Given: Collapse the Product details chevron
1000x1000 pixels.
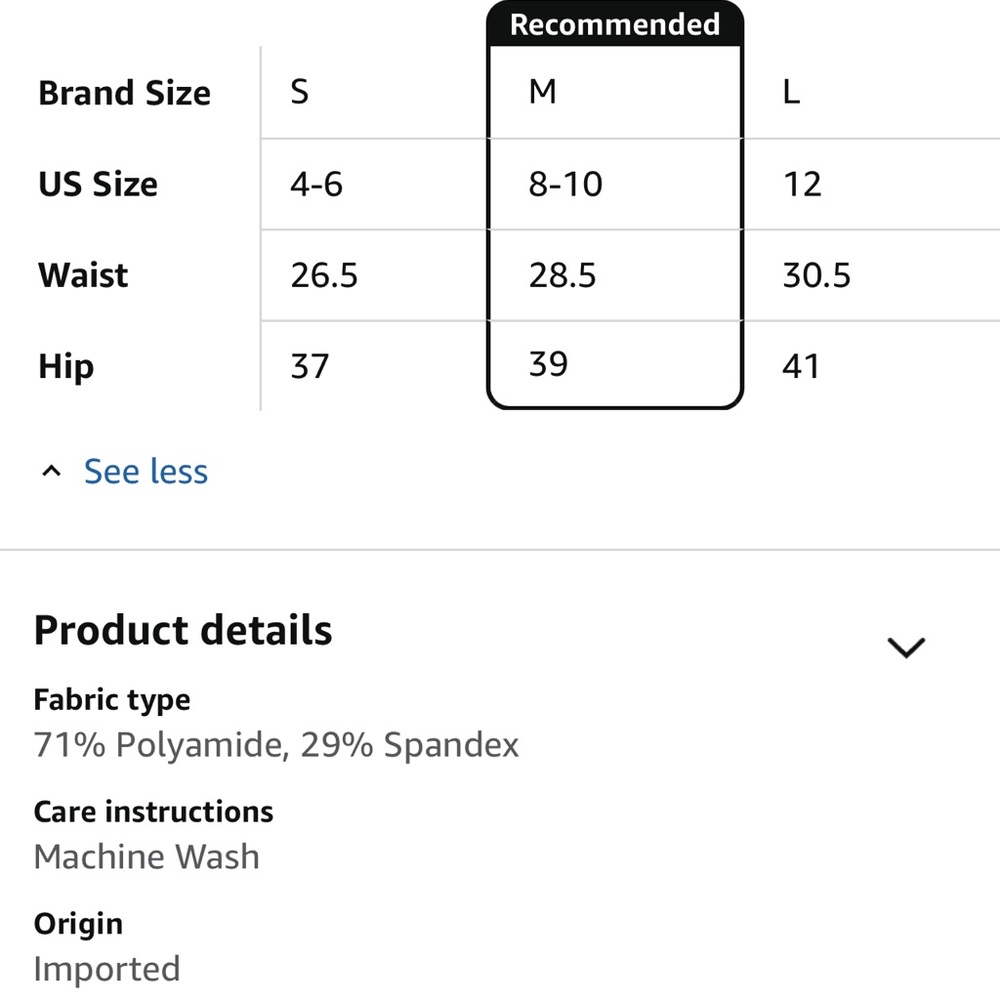Looking at the screenshot, I should [906, 647].
